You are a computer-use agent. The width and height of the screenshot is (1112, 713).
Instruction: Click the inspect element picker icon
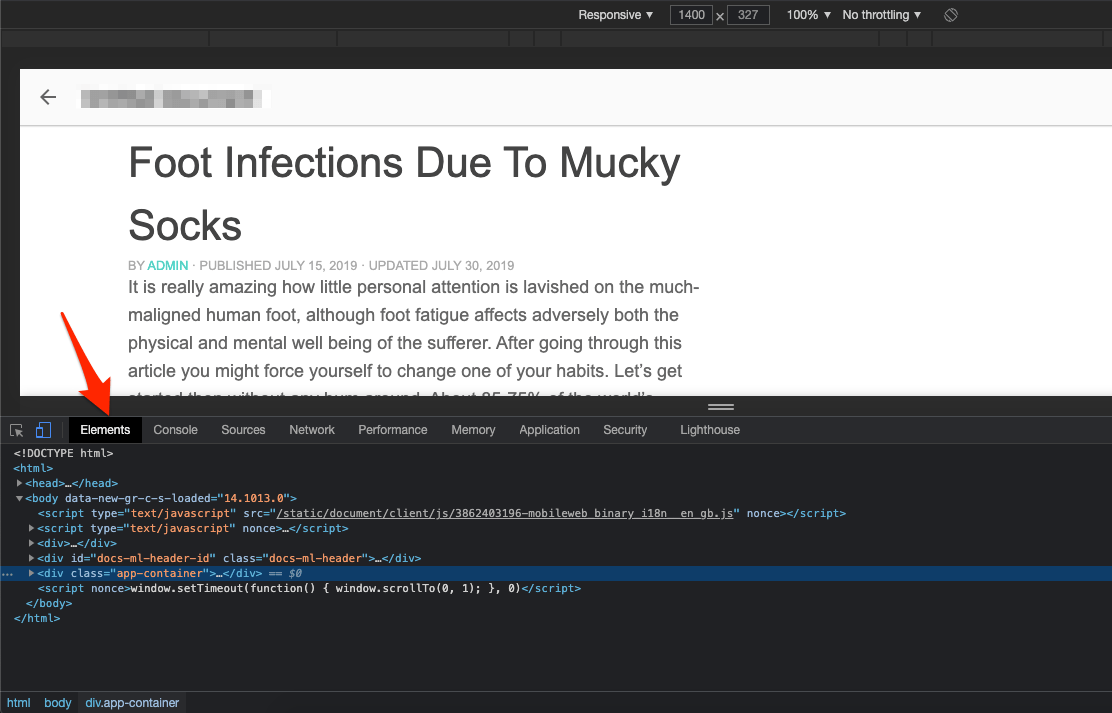[x=16, y=430]
